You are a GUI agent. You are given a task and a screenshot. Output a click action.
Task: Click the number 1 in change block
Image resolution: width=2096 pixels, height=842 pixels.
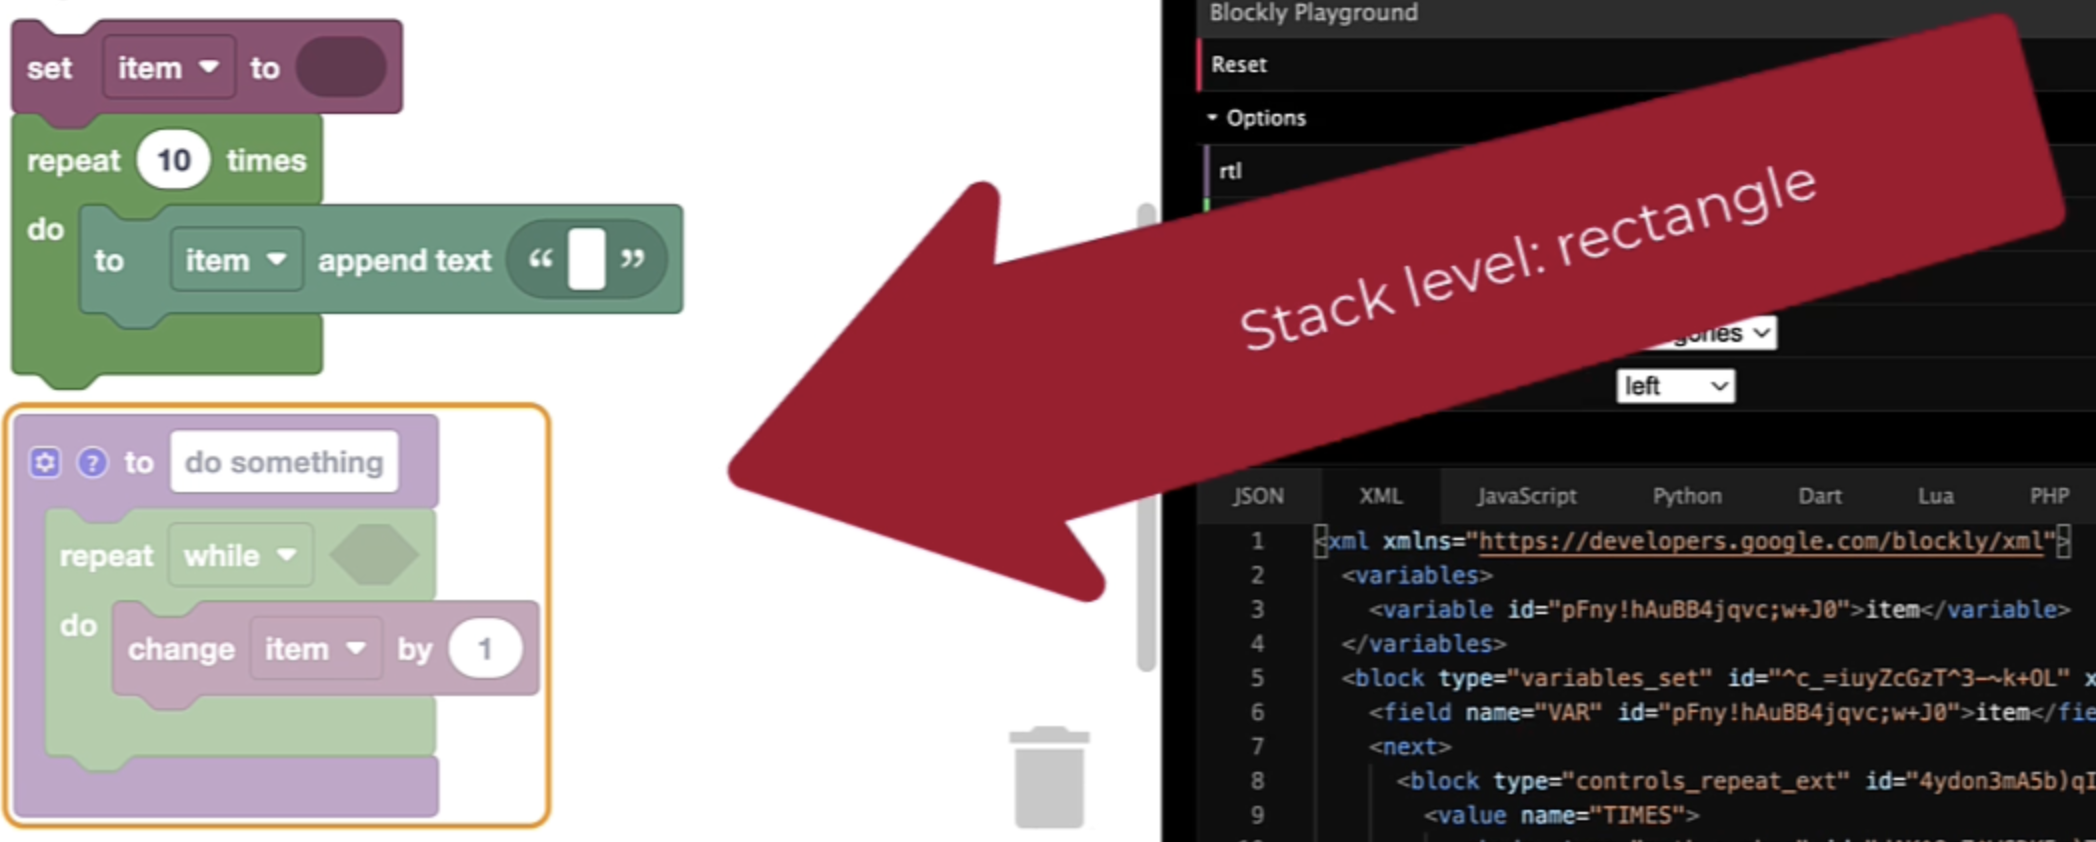(485, 649)
